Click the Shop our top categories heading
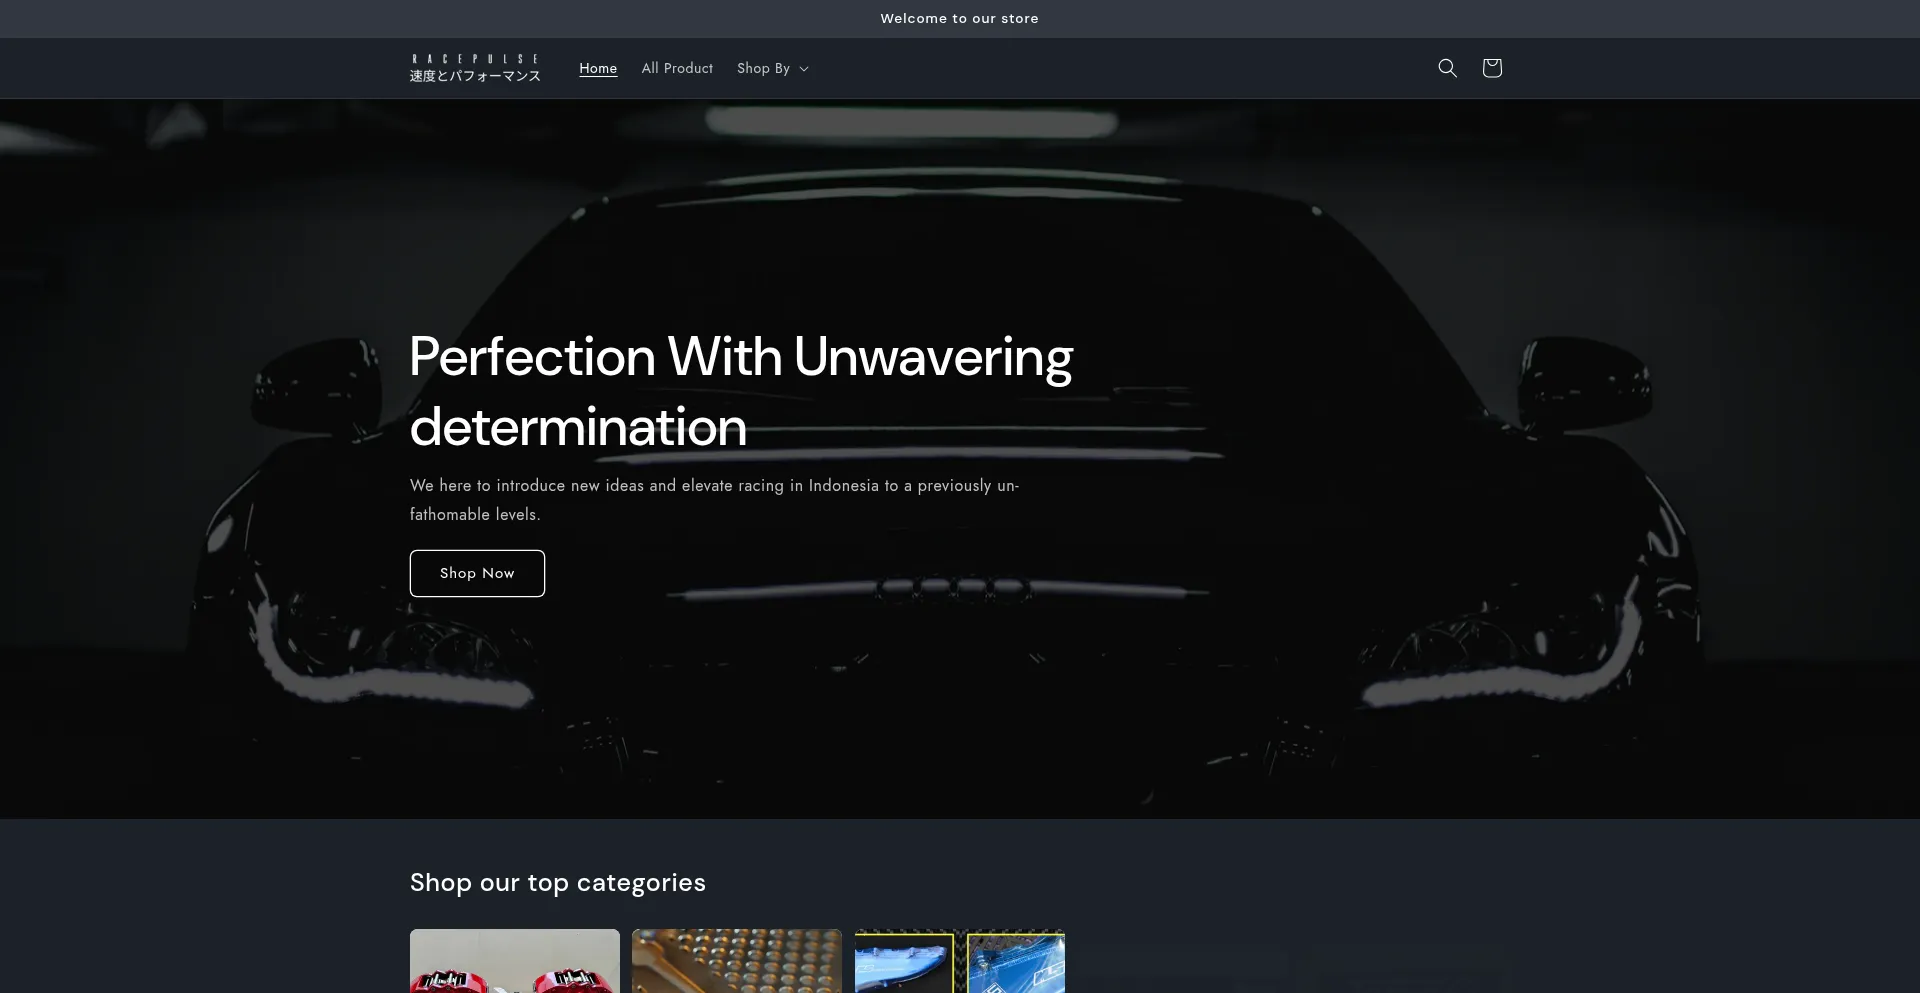 (x=557, y=882)
